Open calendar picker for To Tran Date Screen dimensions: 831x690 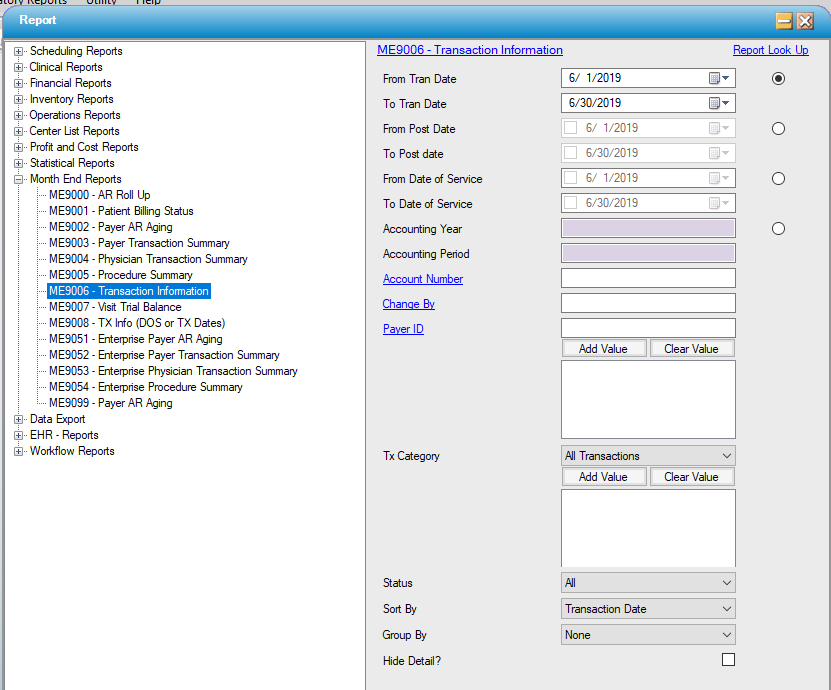click(720, 103)
